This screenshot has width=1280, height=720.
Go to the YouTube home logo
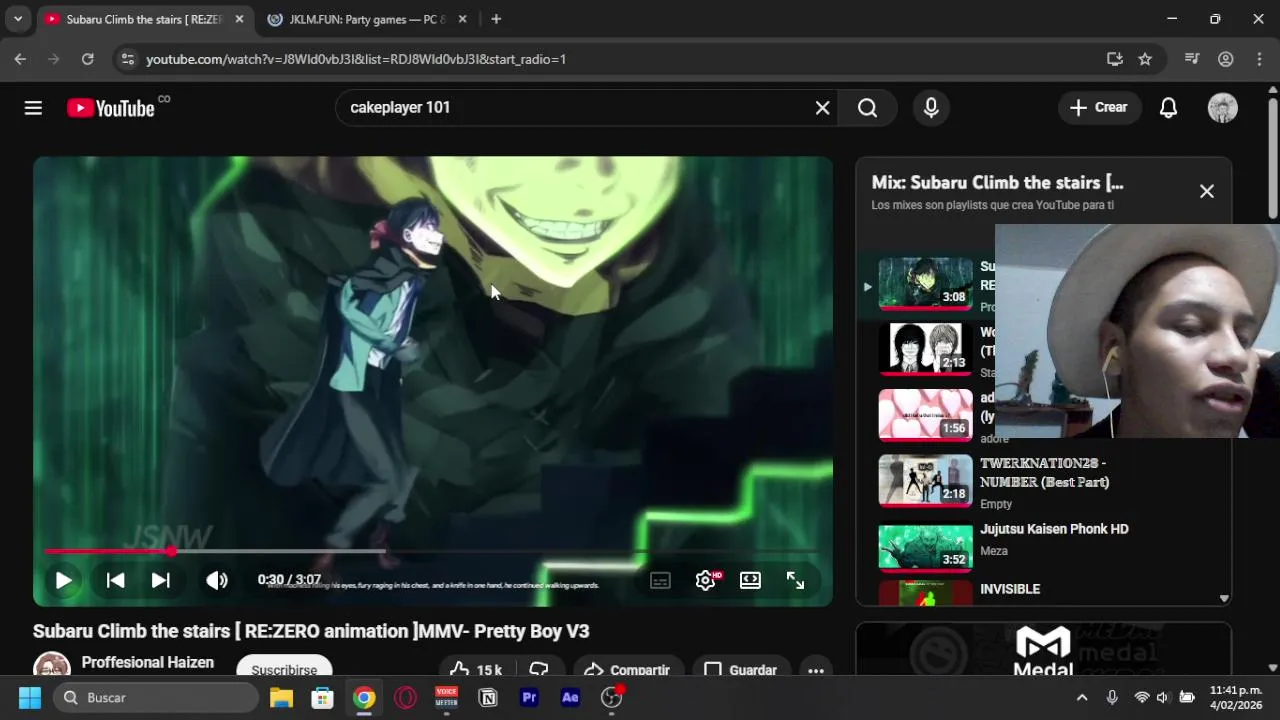(x=111, y=108)
